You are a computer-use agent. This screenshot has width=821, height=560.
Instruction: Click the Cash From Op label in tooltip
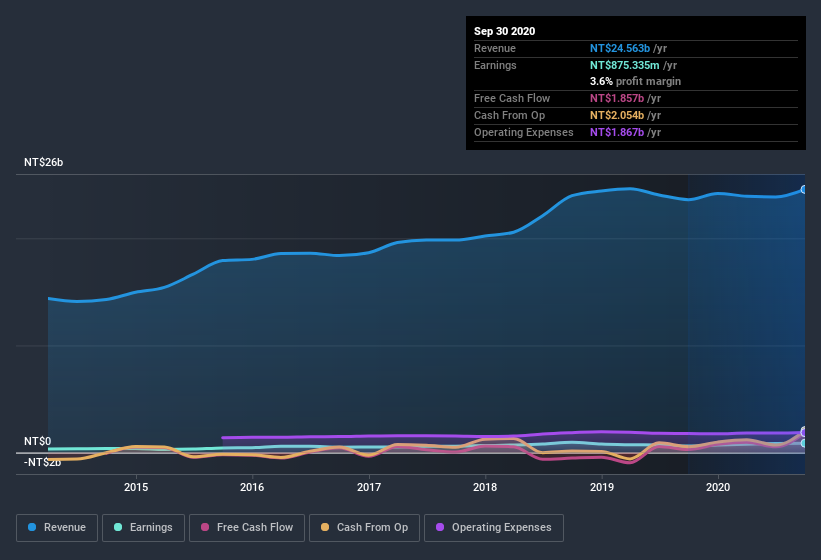pyautogui.click(x=509, y=115)
